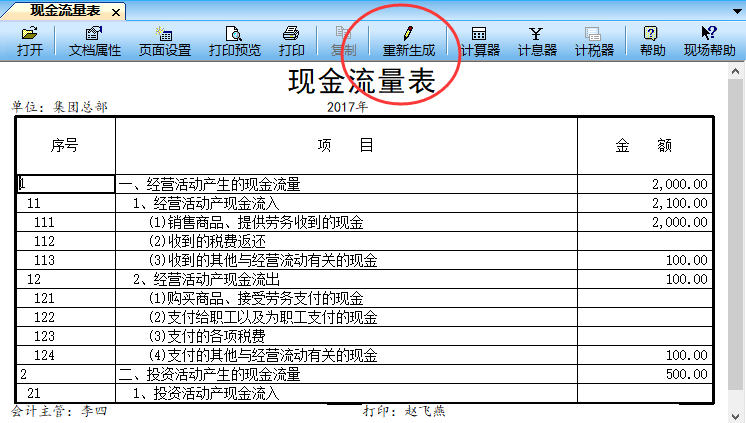Close the 现金流量表 tab
Screen dimensions: 746x423
click(x=116, y=13)
